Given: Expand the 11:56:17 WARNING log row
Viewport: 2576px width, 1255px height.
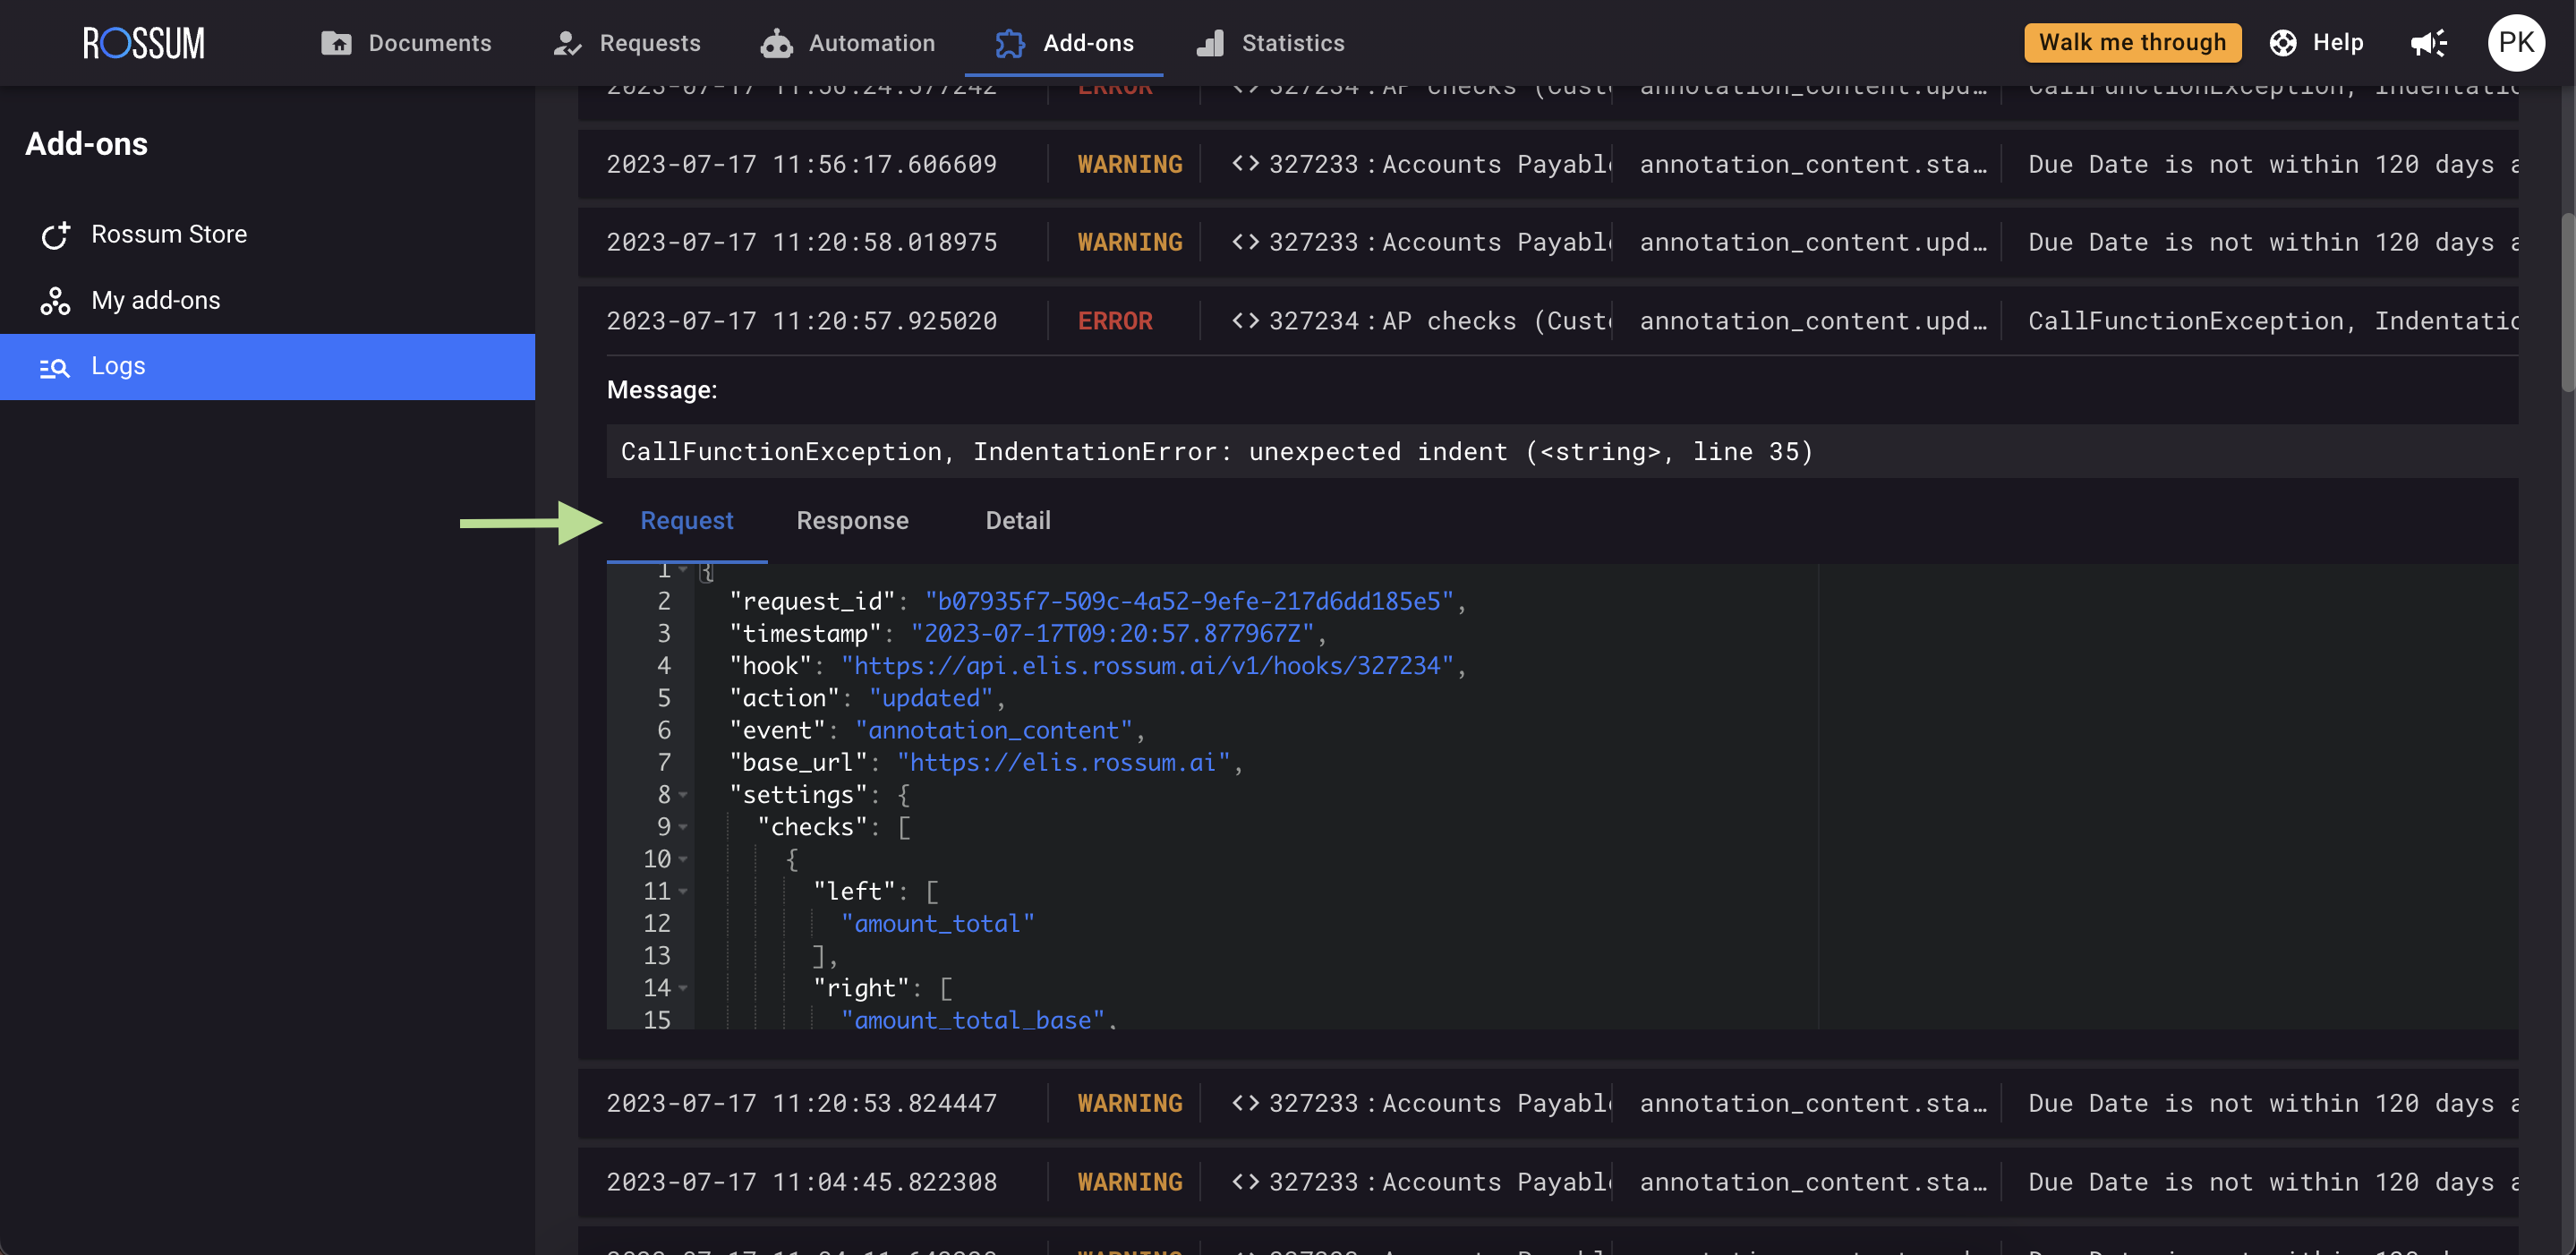Looking at the screenshot, I should point(800,164).
